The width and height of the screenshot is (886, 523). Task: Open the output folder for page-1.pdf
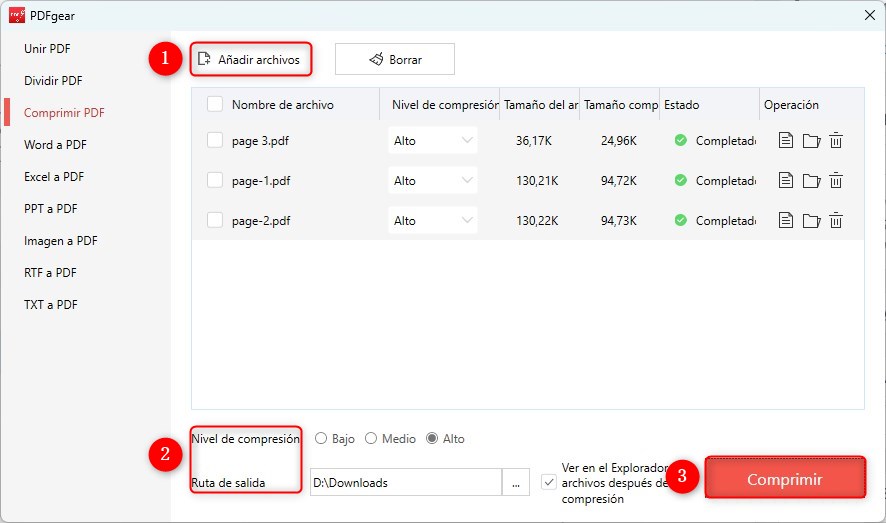click(x=811, y=181)
